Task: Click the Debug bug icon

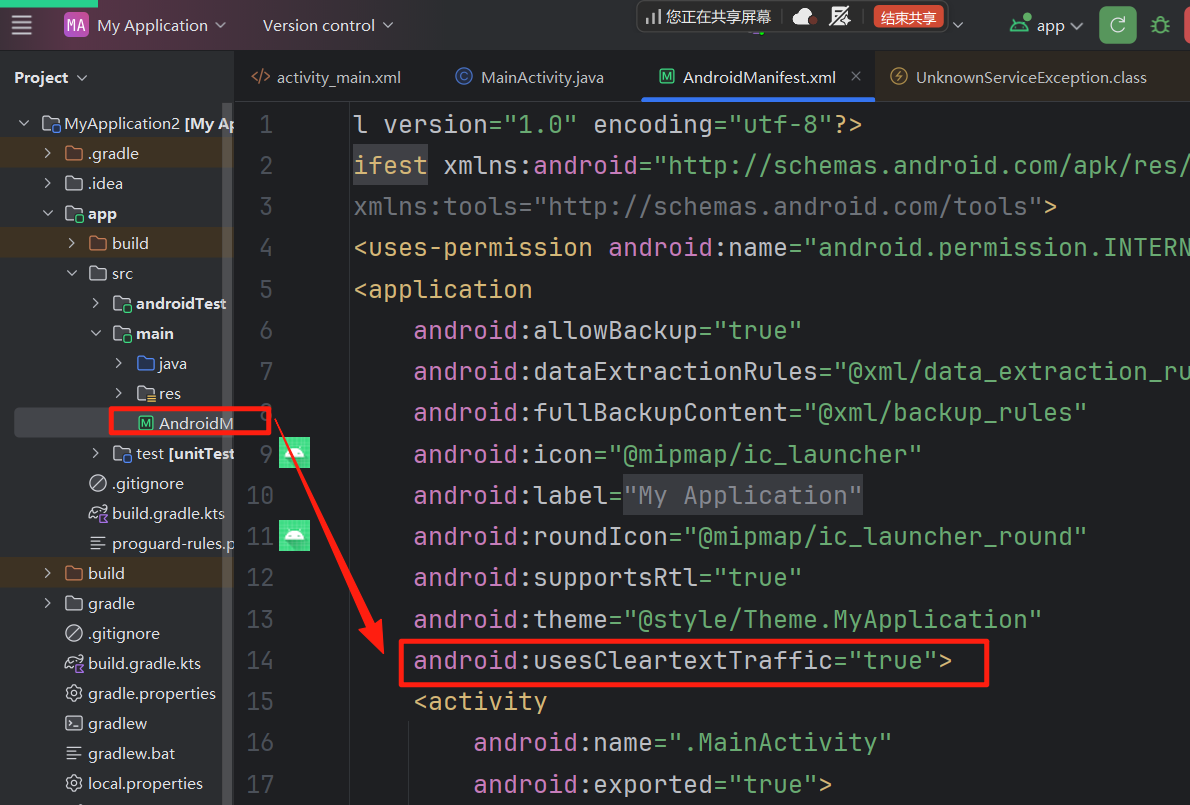Action: click(x=1160, y=25)
